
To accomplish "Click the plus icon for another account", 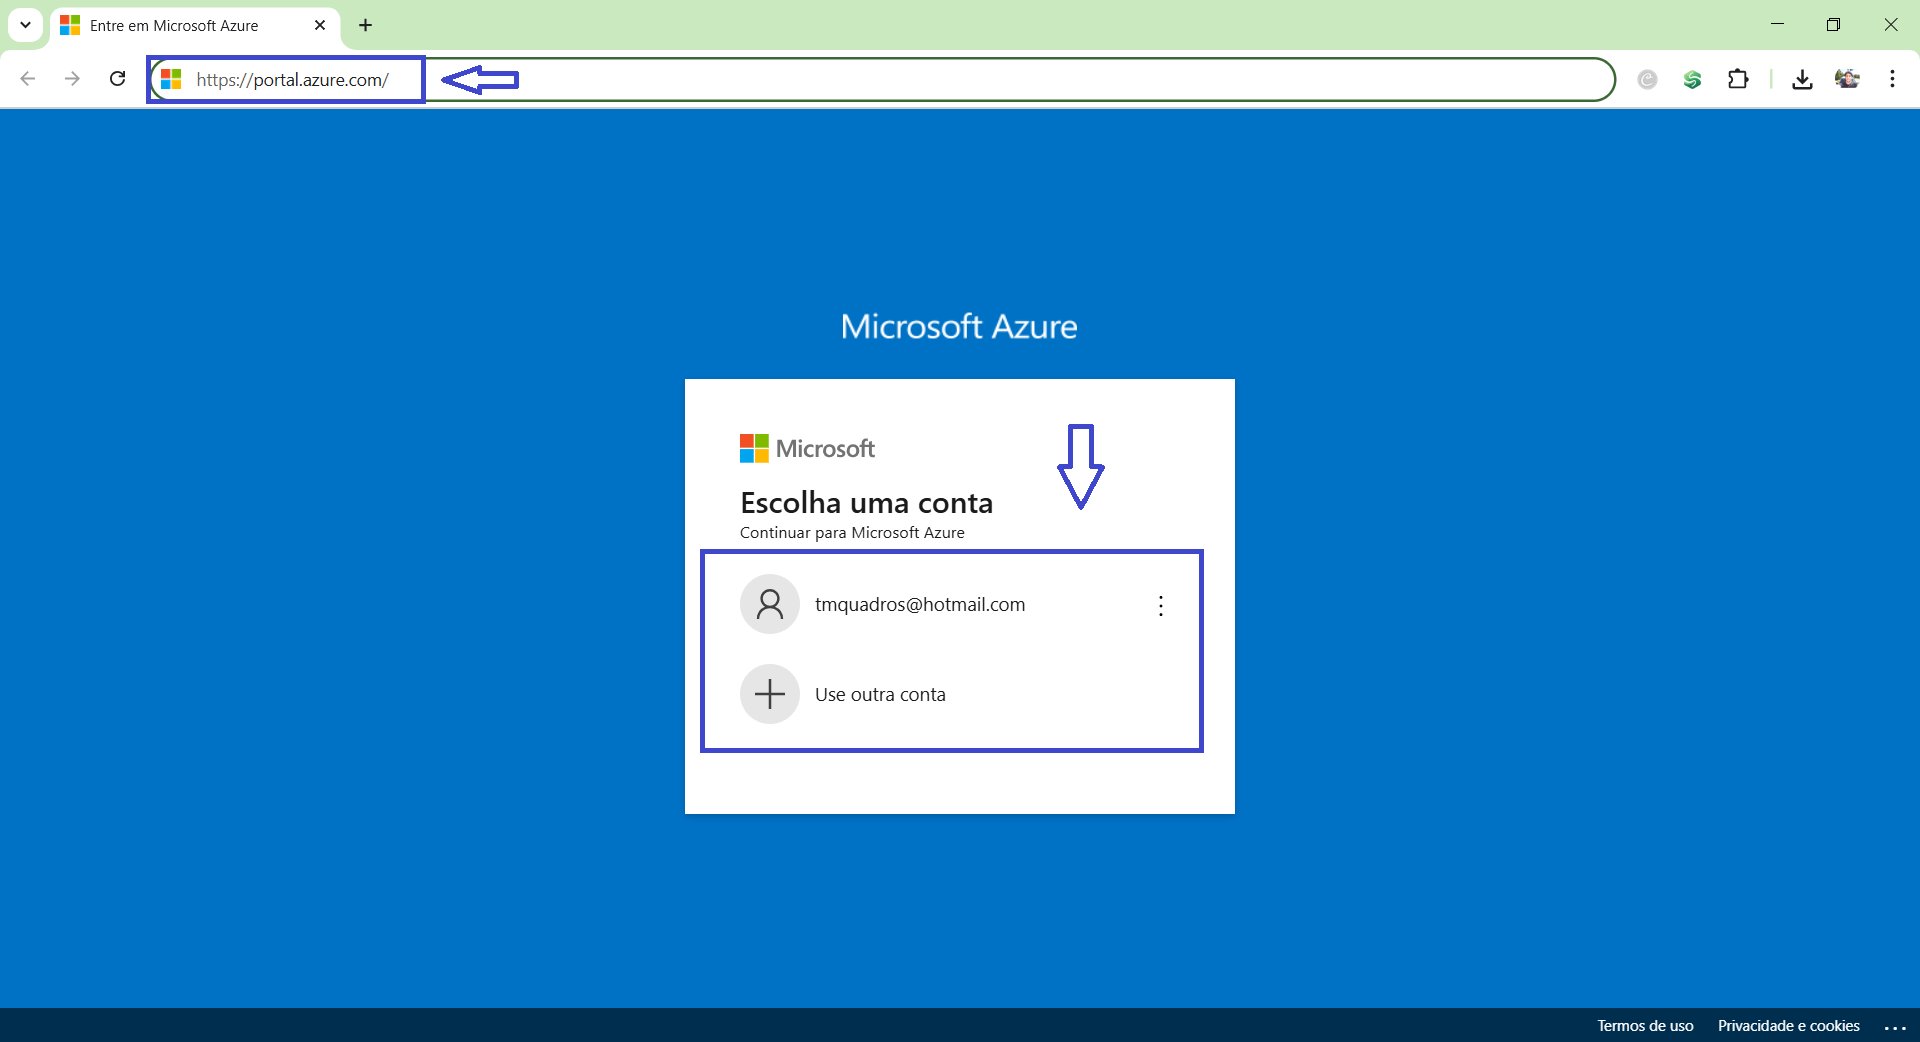I will [x=770, y=694].
